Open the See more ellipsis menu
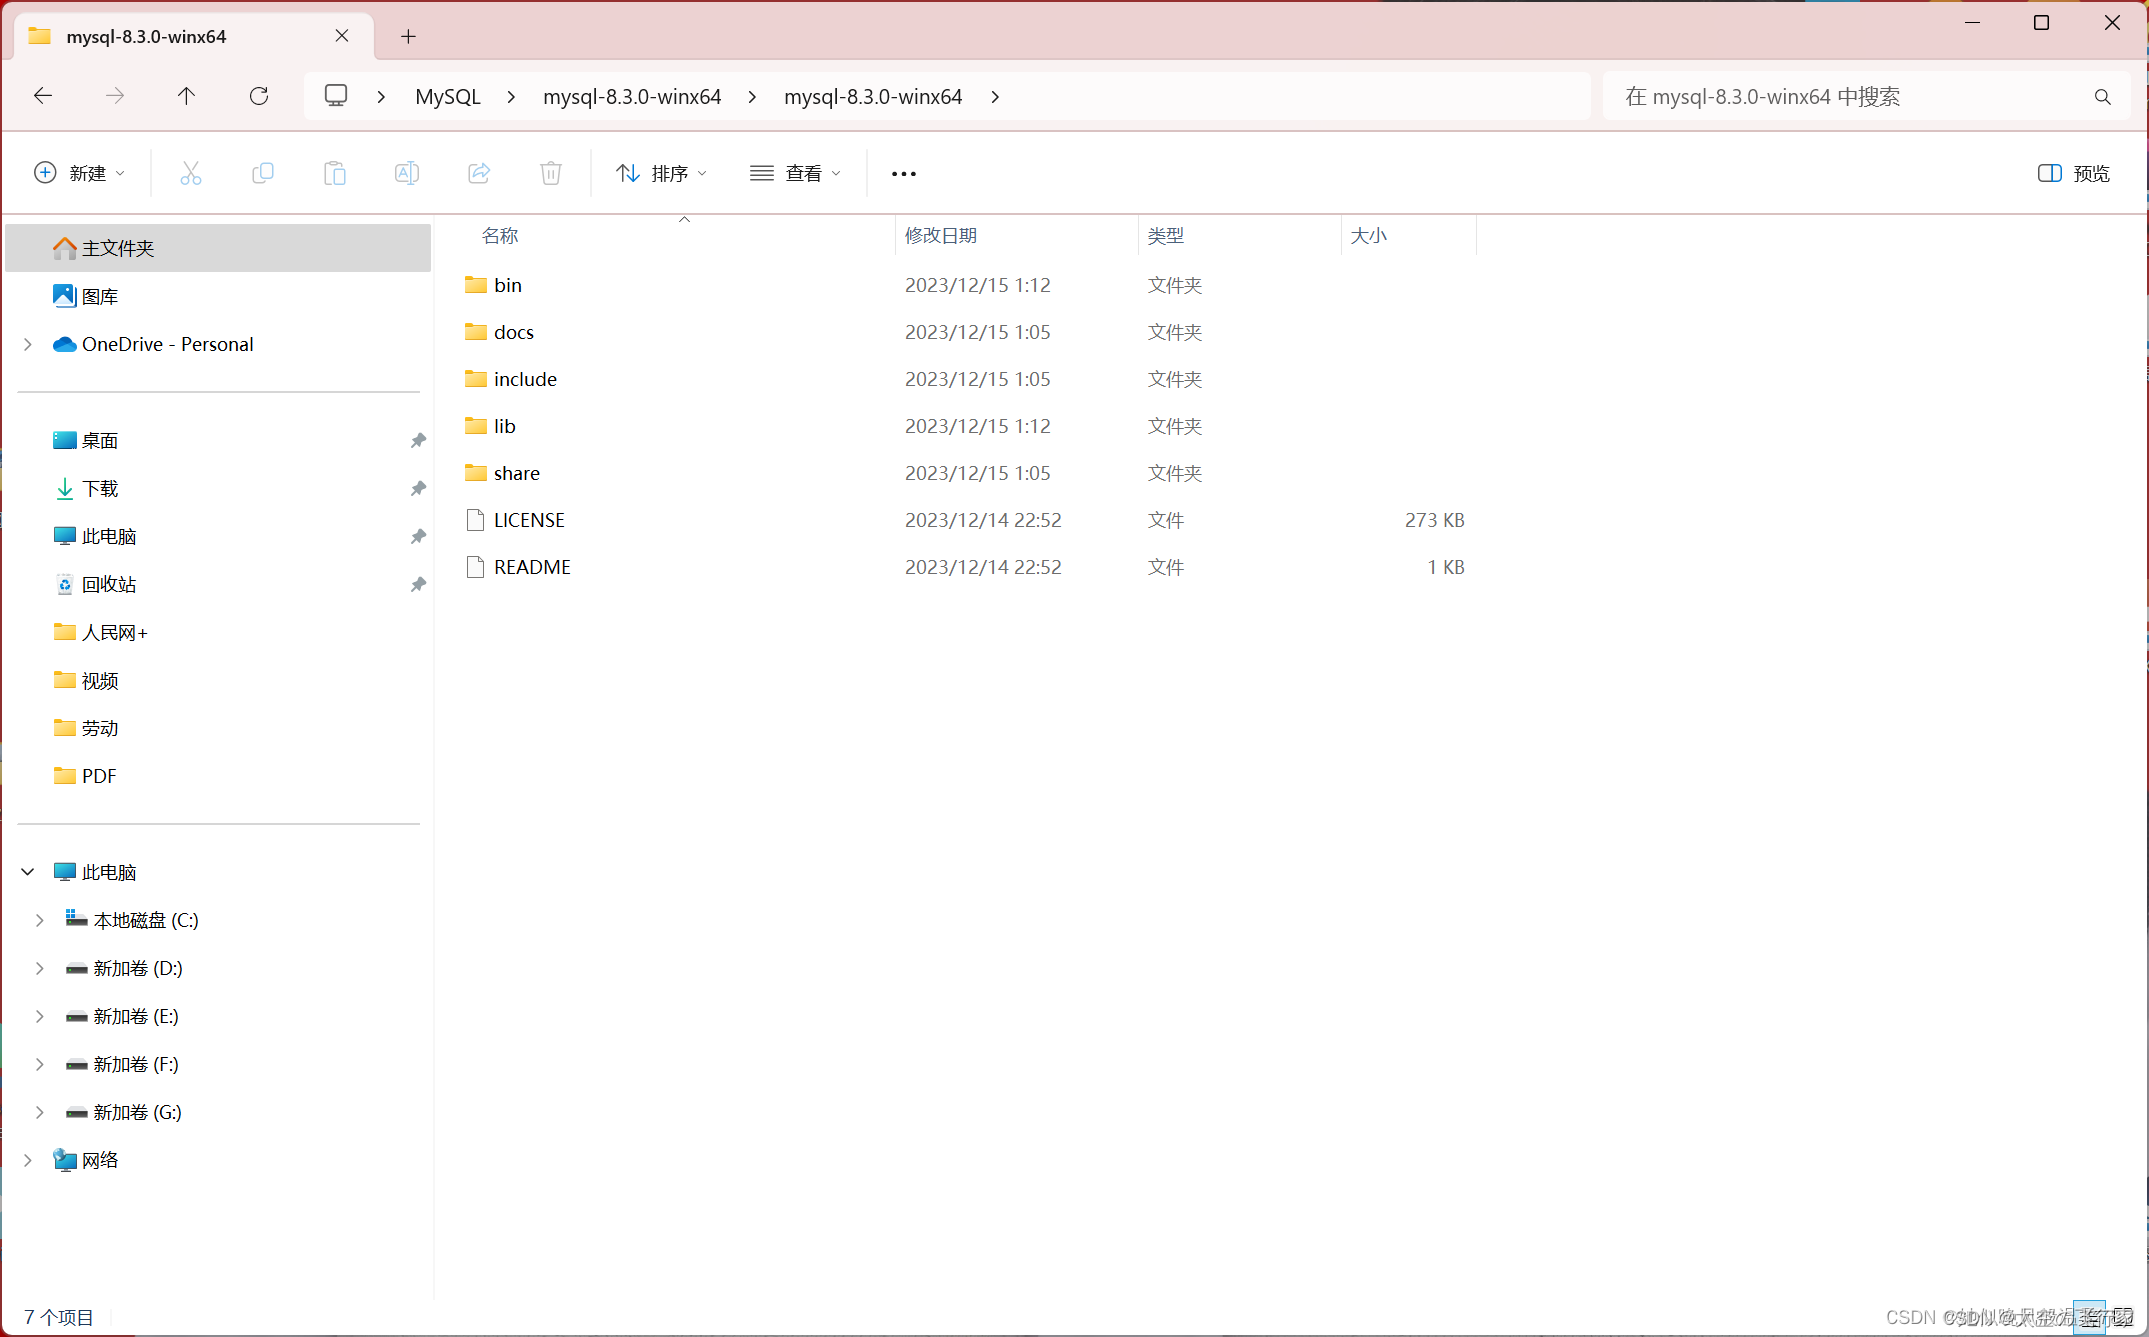Viewport: 2149px width, 1337px height. click(903, 174)
